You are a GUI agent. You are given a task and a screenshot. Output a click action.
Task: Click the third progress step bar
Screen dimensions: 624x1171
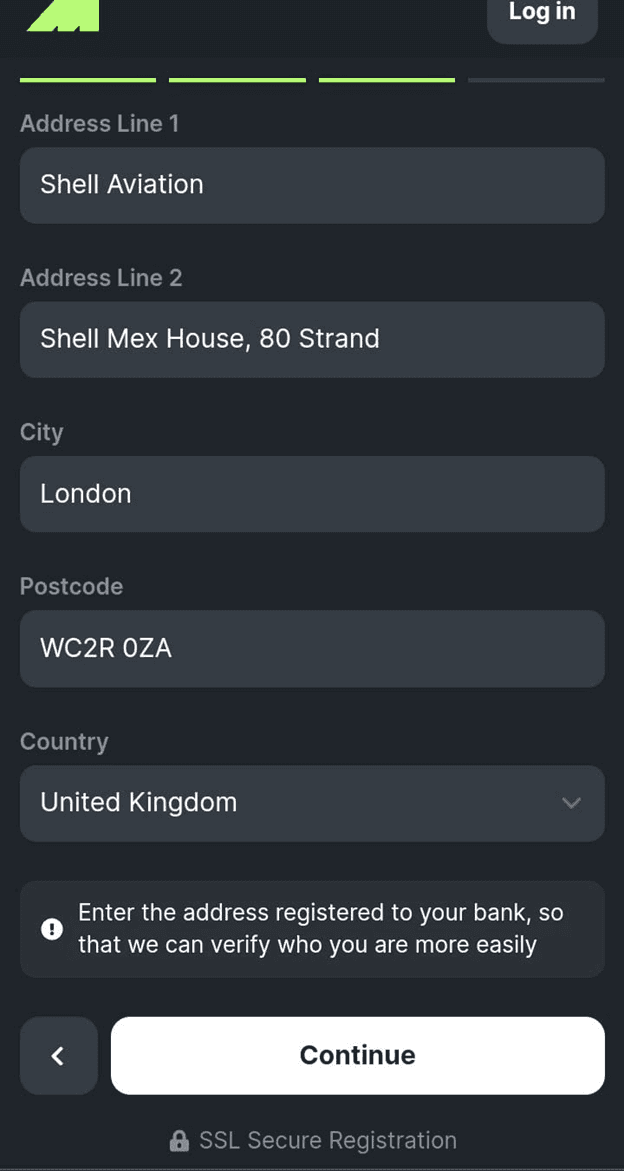387,80
